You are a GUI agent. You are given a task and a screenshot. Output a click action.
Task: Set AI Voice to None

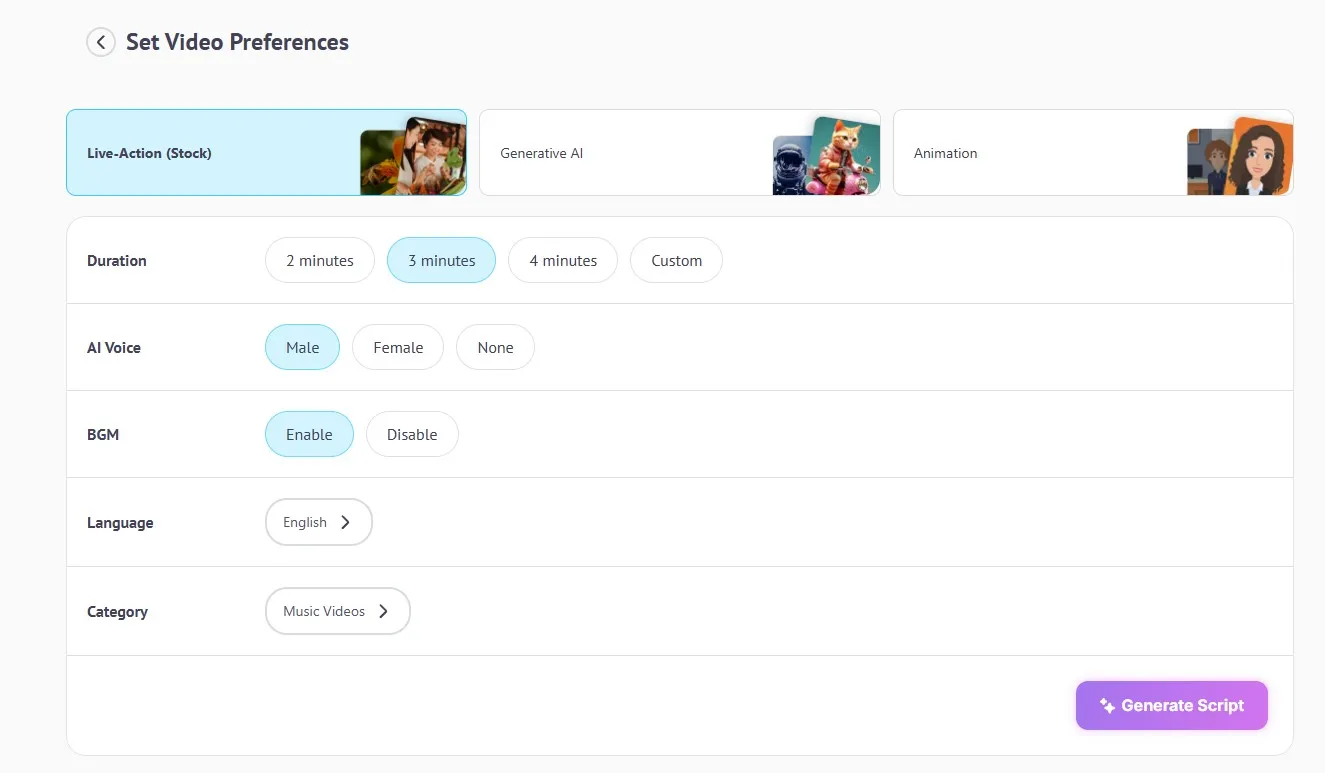495,347
